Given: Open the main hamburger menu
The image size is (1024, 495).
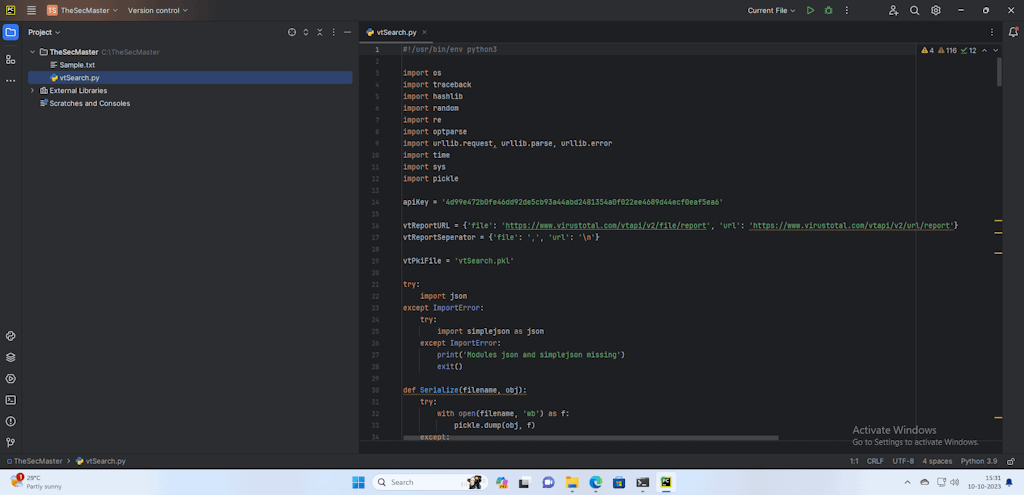Looking at the screenshot, I should tap(31, 10).
